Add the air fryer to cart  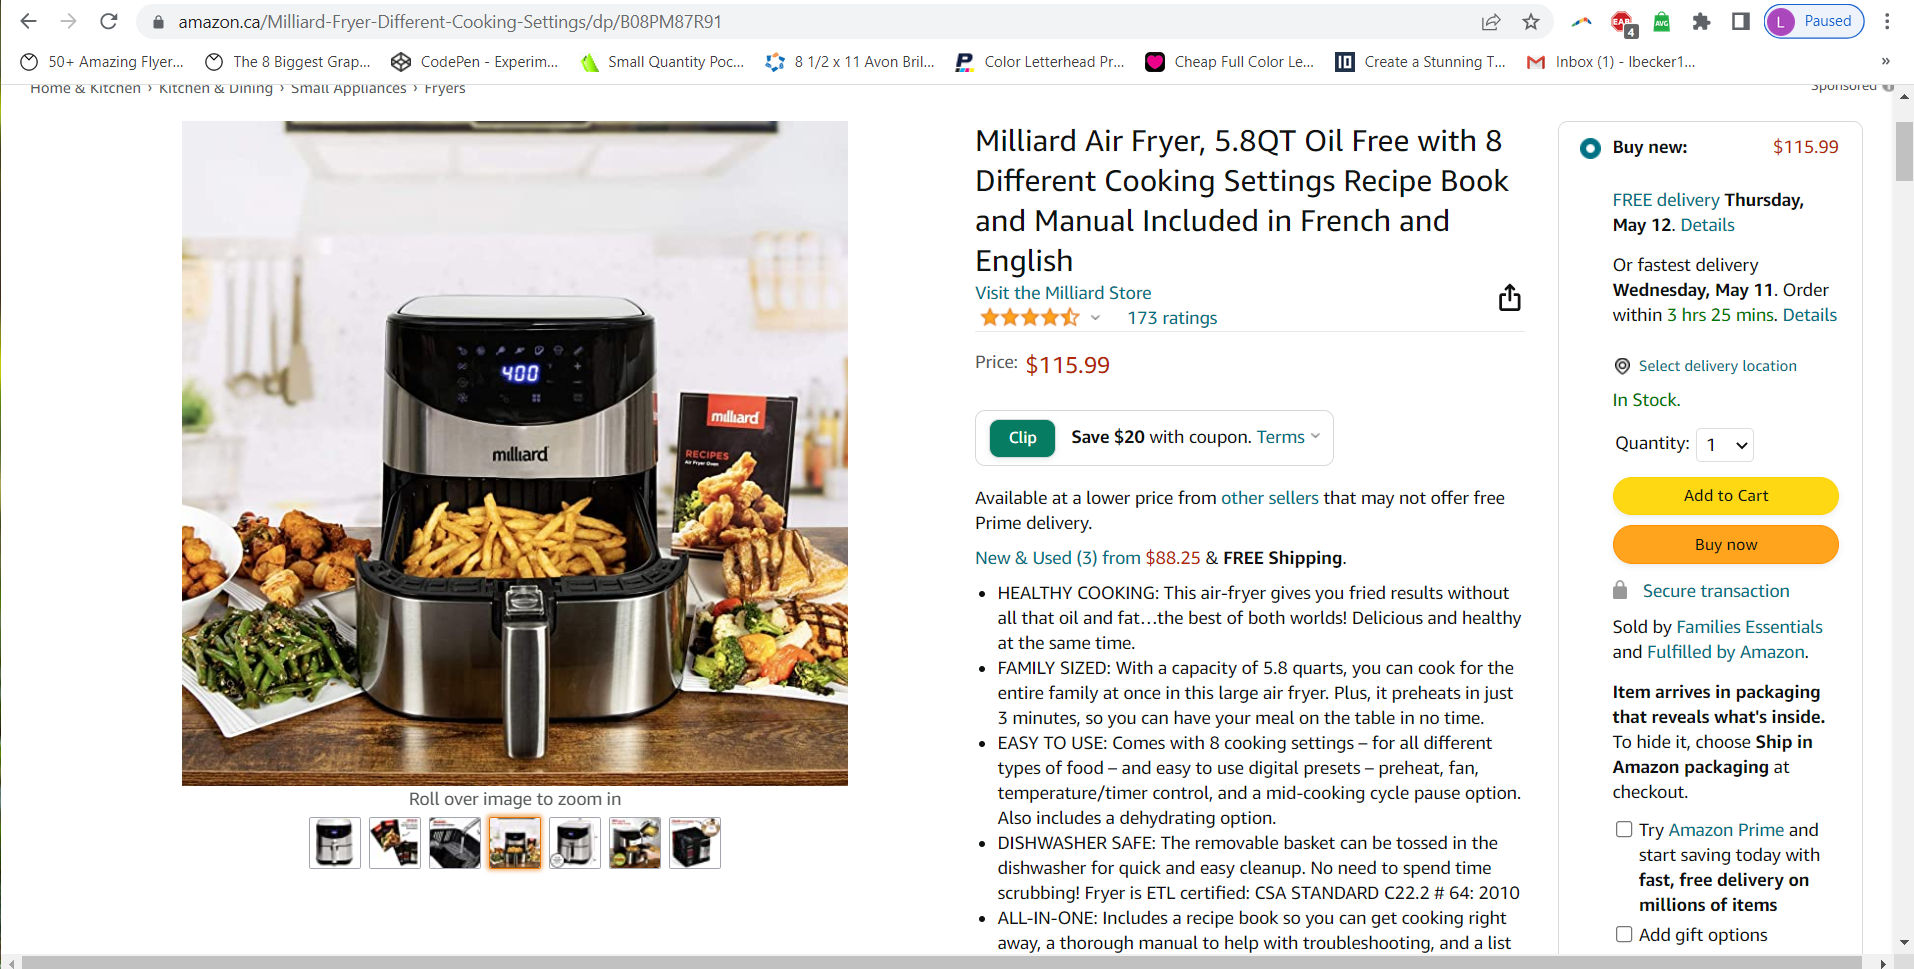click(x=1725, y=496)
